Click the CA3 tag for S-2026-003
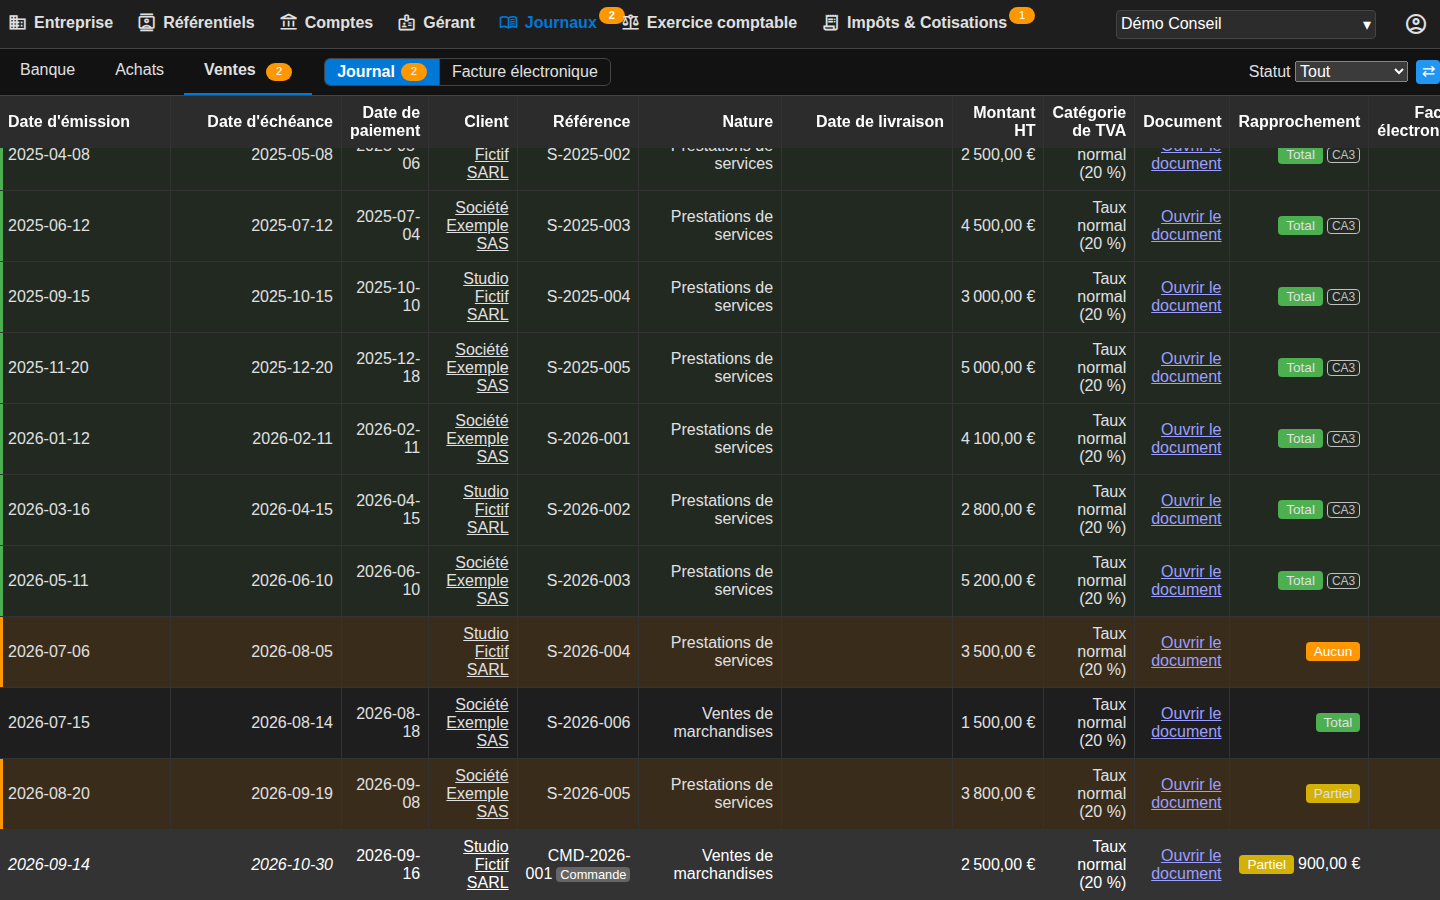 (x=1343, y=581)
